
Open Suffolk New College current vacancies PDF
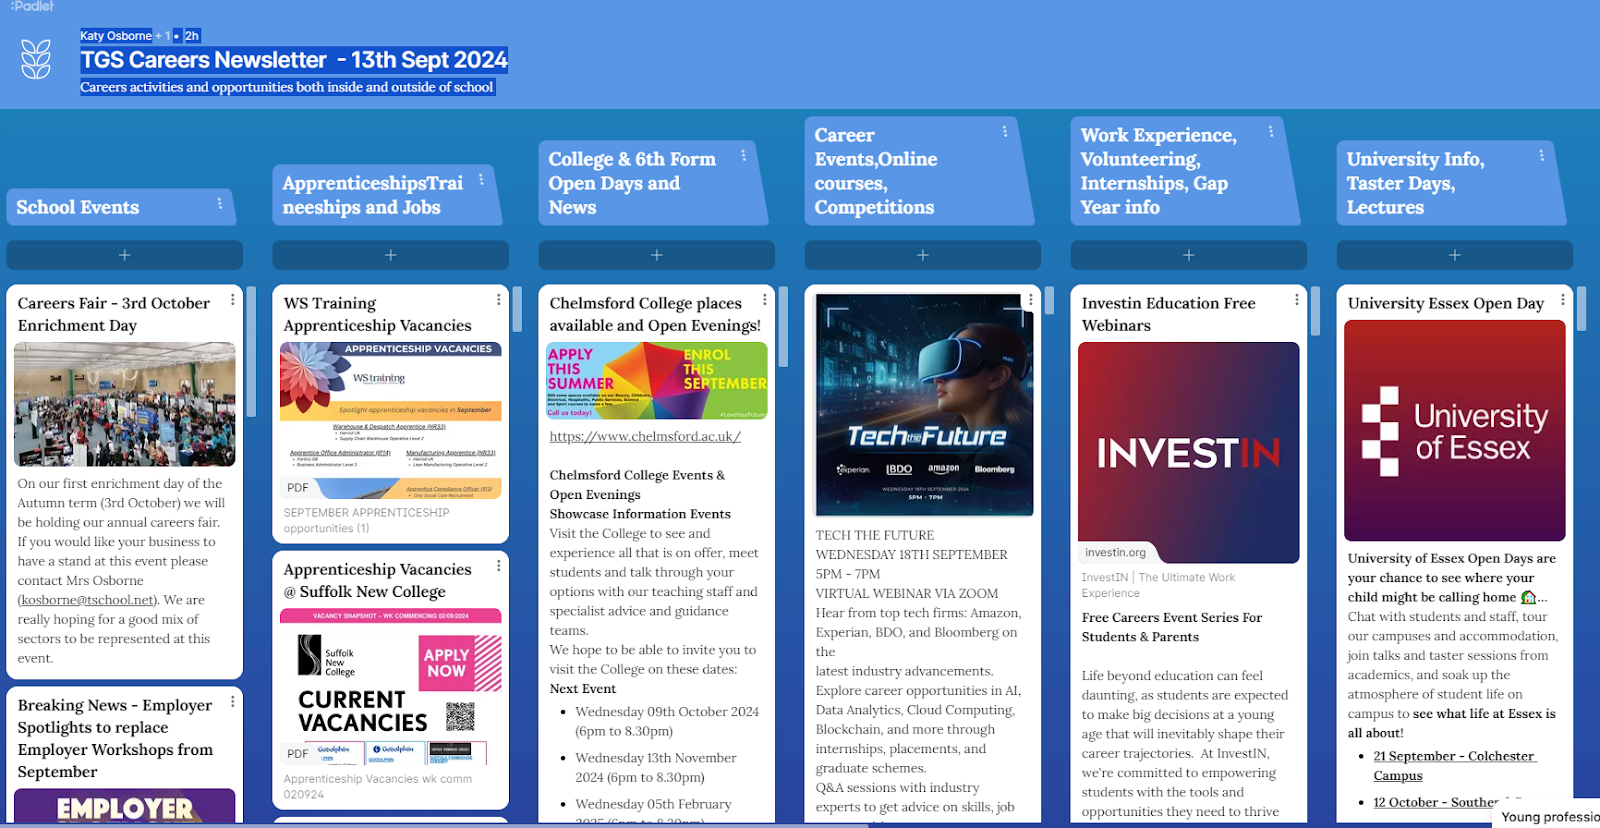[x=391, y=687]
